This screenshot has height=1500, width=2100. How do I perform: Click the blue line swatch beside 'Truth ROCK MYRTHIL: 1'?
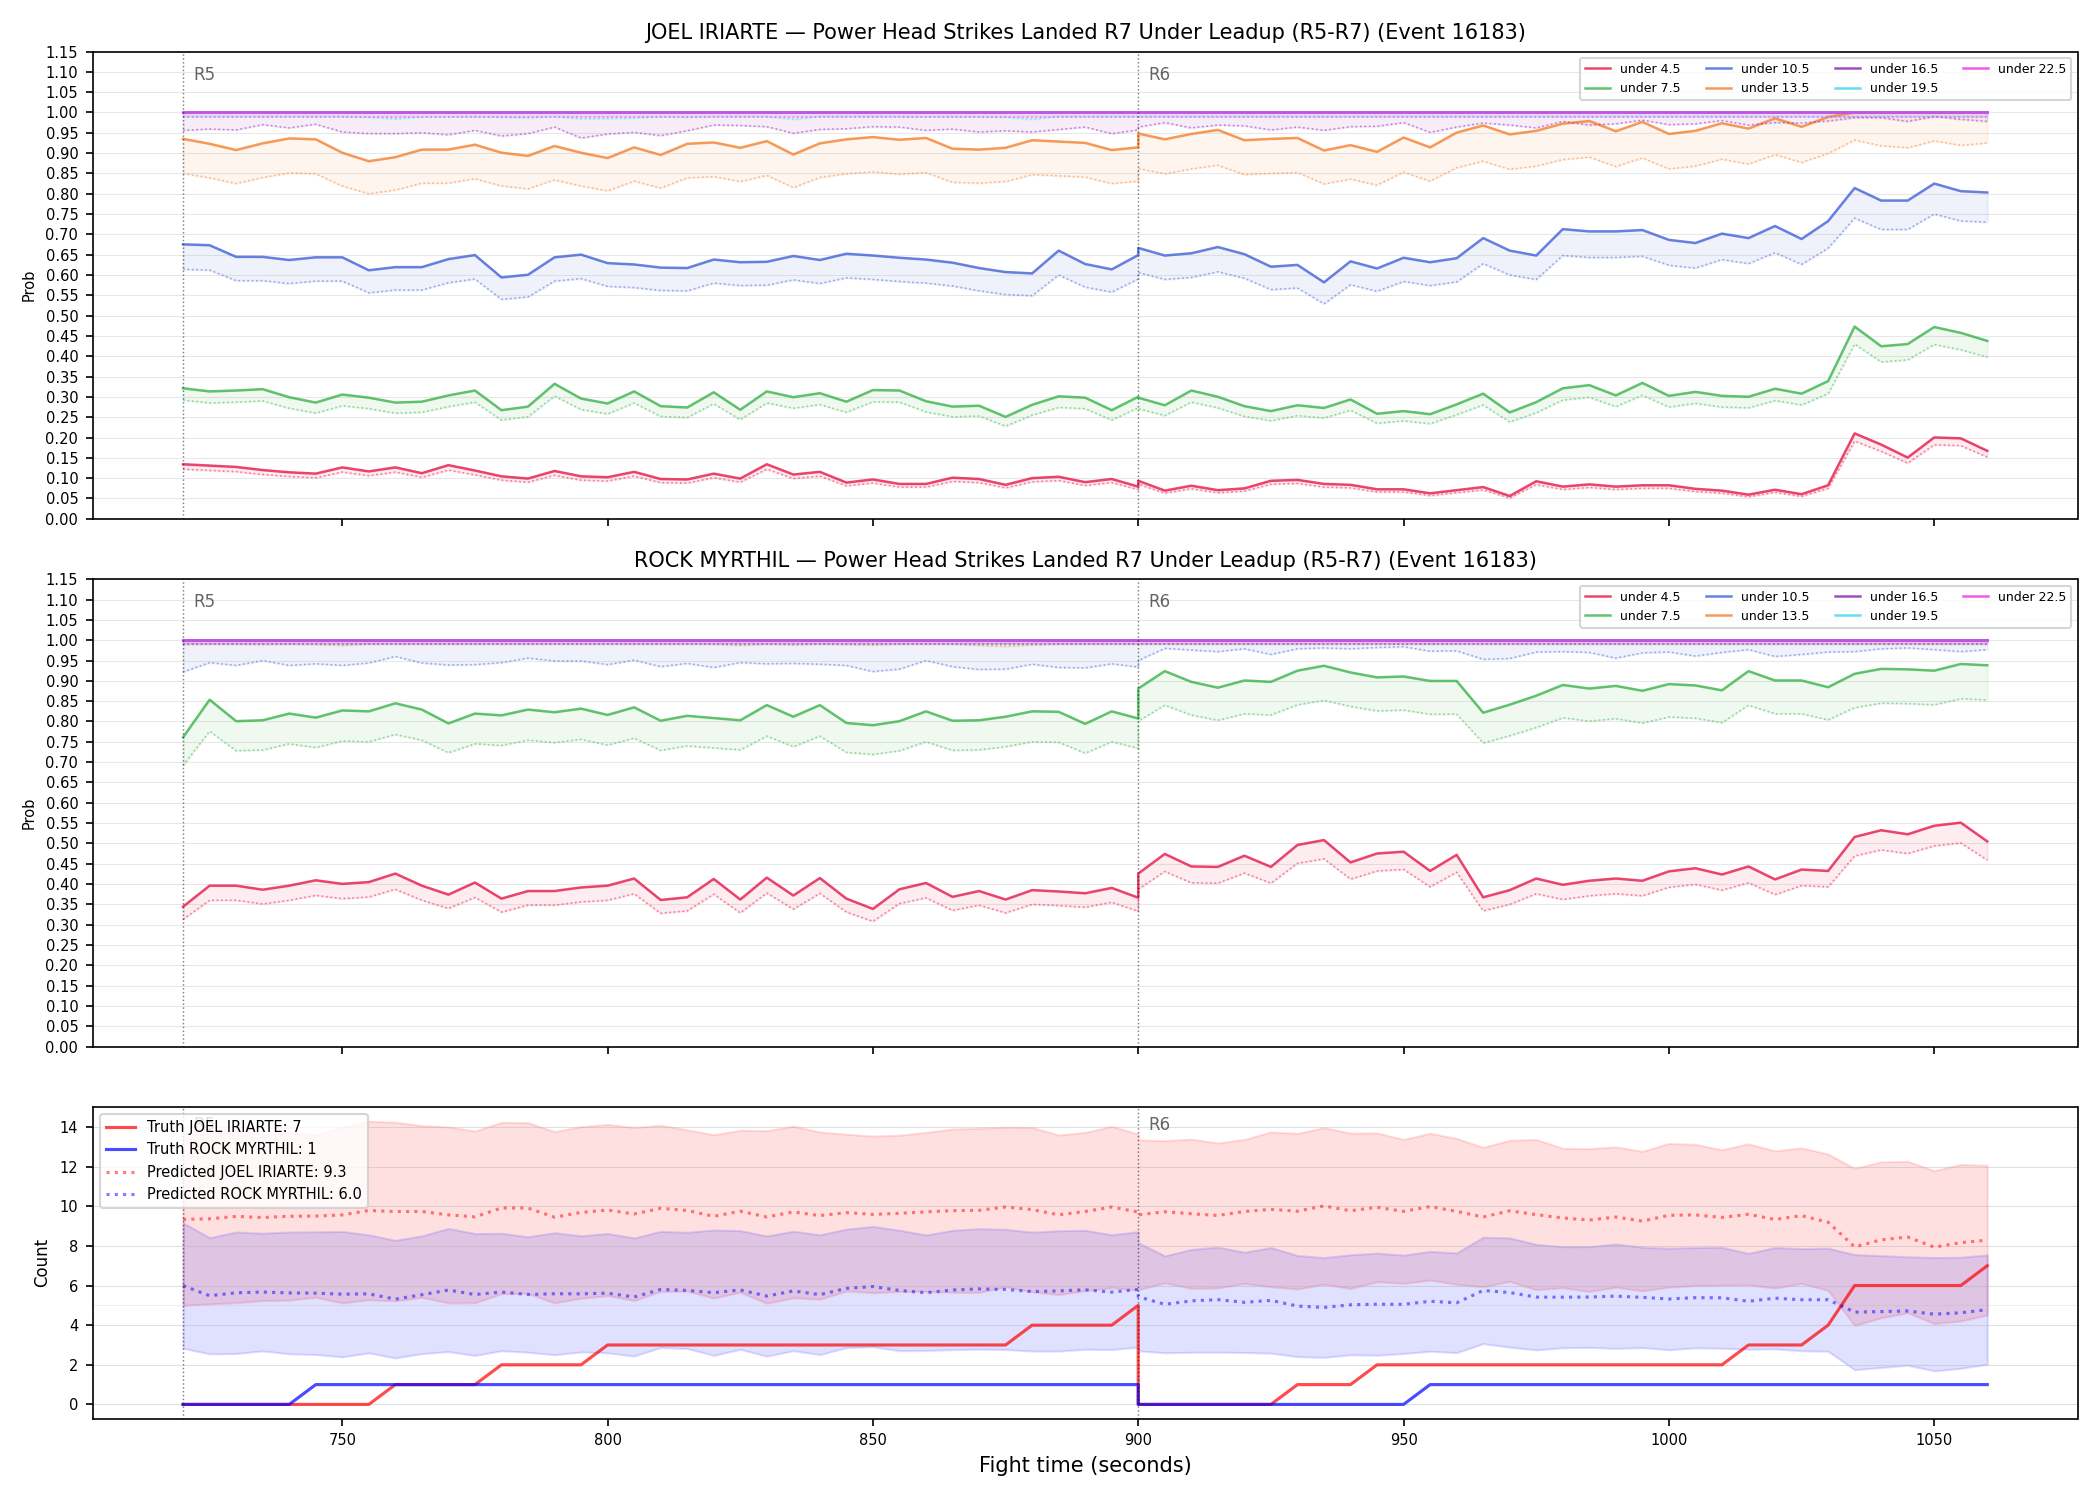tap(121, 1149)
